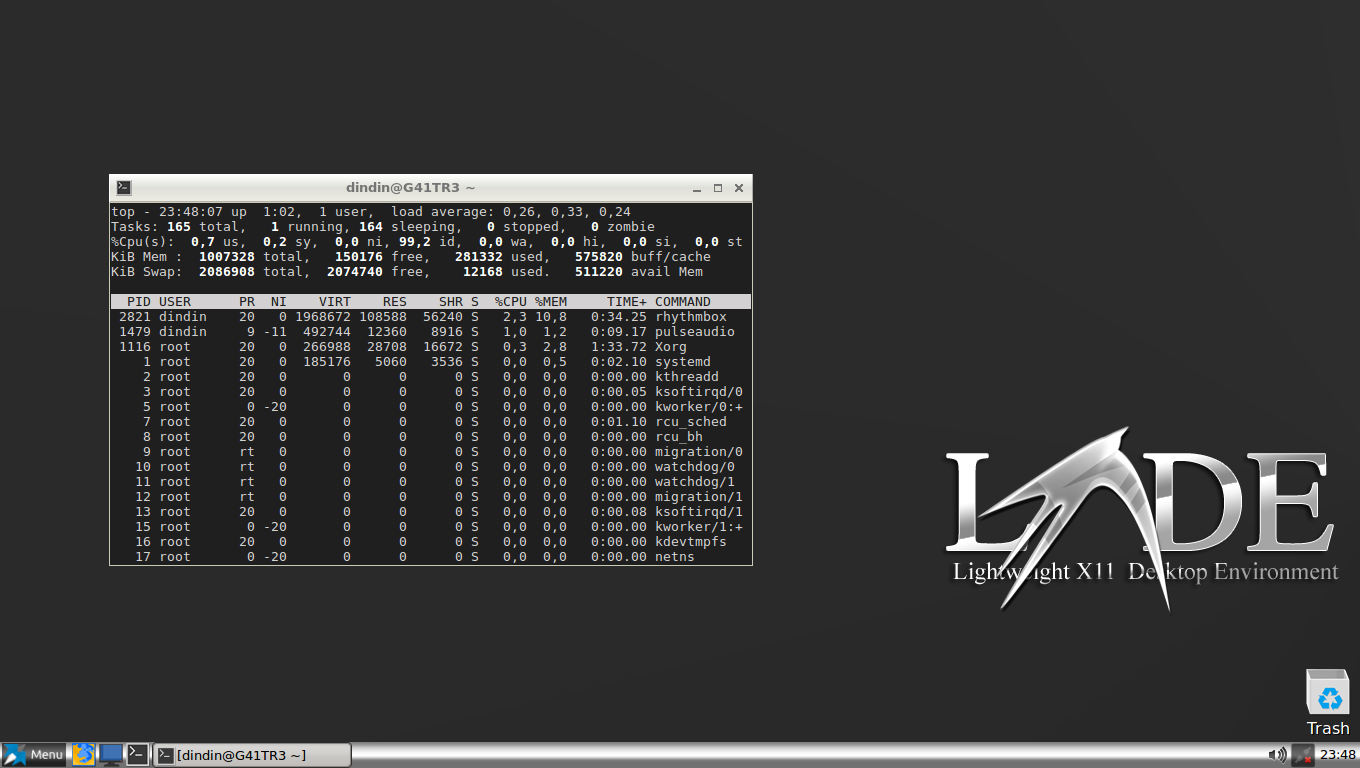Maximize the dindin@G41TR3 terminal window

tap(717, 188)
